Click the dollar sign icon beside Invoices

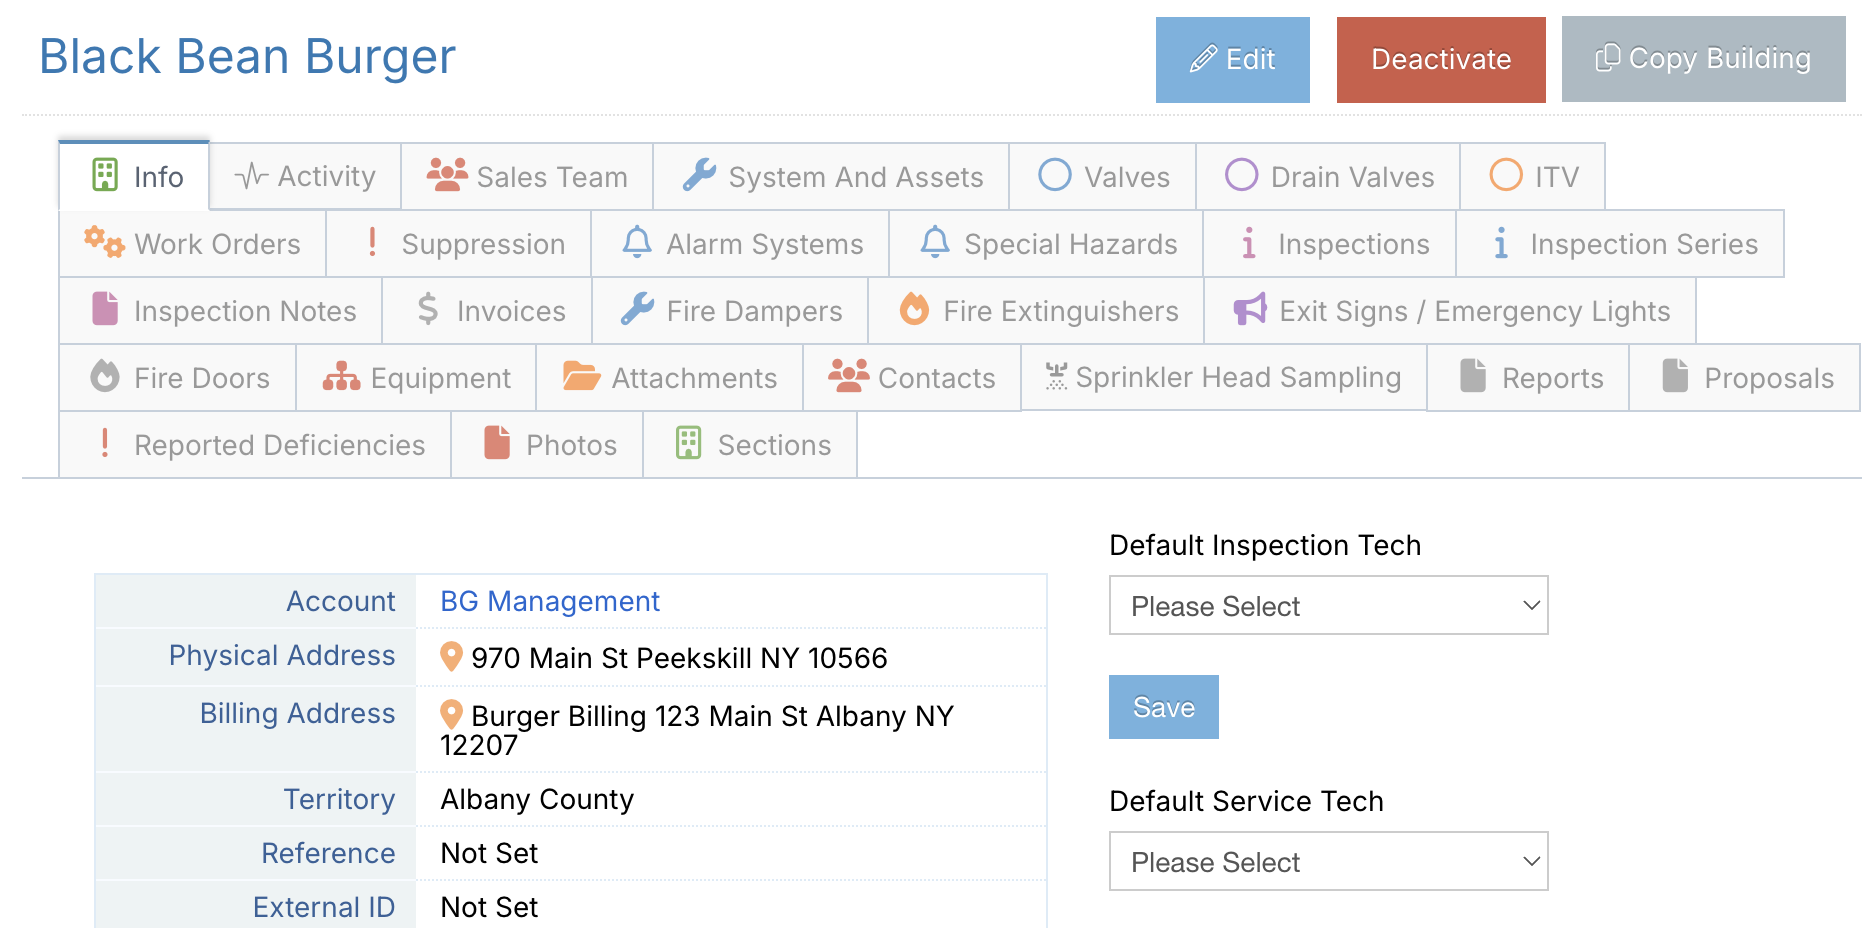point(428,309)
